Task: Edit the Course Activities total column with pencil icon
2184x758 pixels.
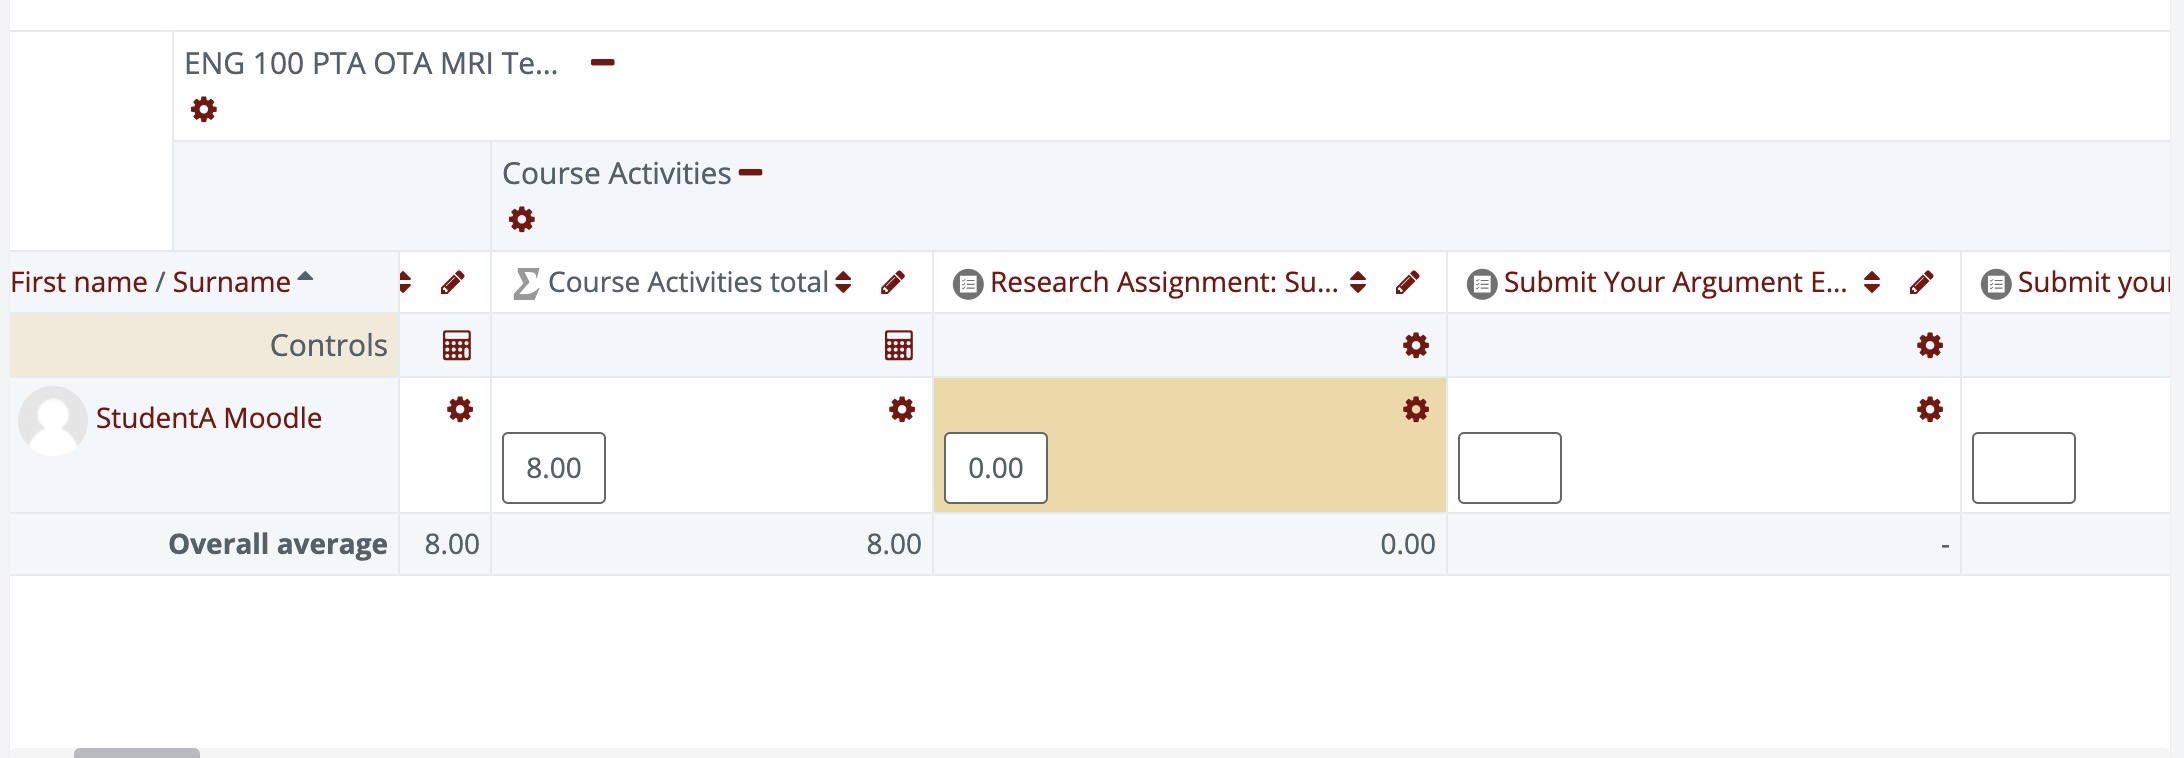Action: [893, 283]
